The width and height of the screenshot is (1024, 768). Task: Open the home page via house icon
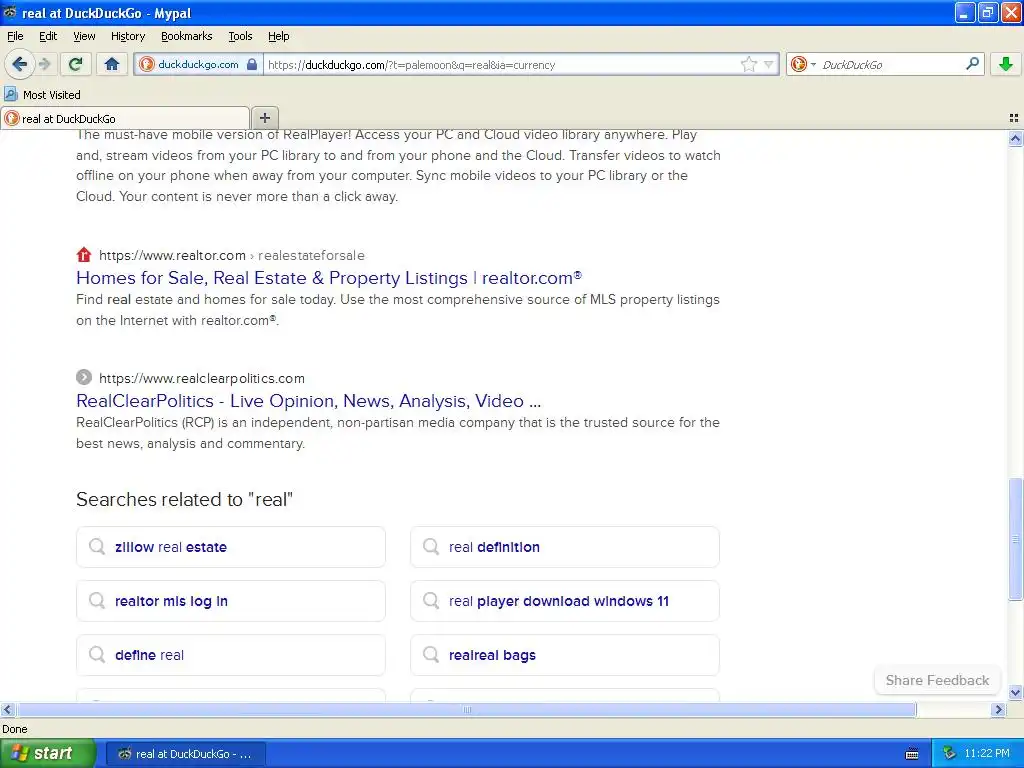tap(112, 64)
